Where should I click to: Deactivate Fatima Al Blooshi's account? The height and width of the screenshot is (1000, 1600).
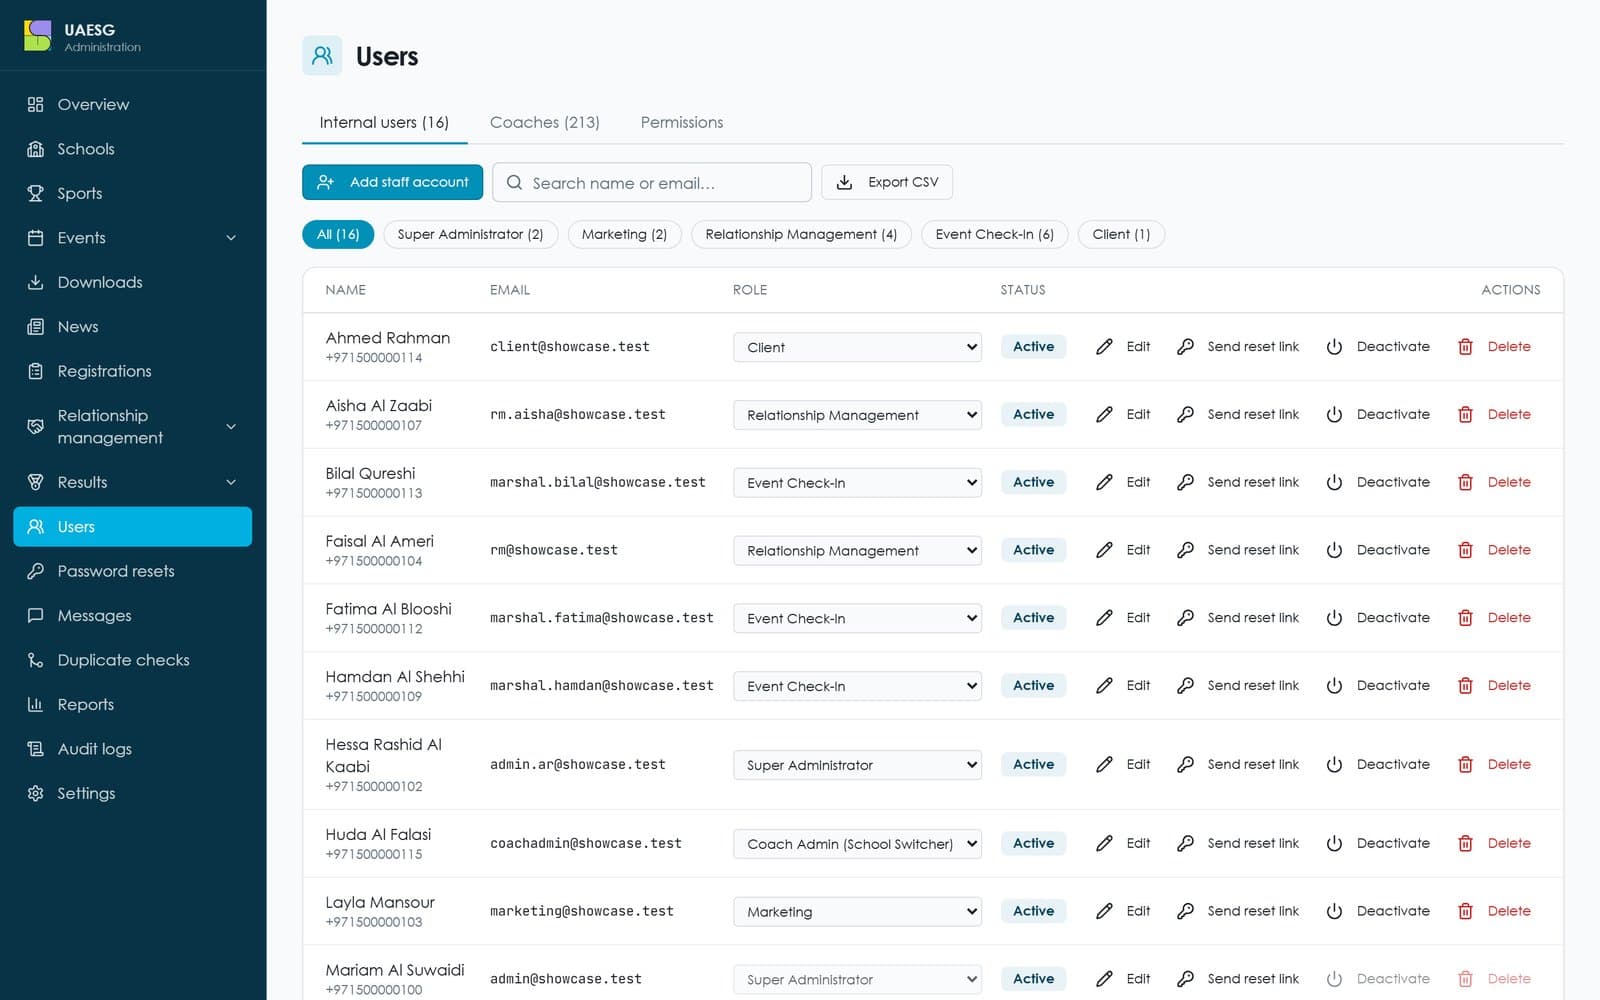click(1378, 618)
